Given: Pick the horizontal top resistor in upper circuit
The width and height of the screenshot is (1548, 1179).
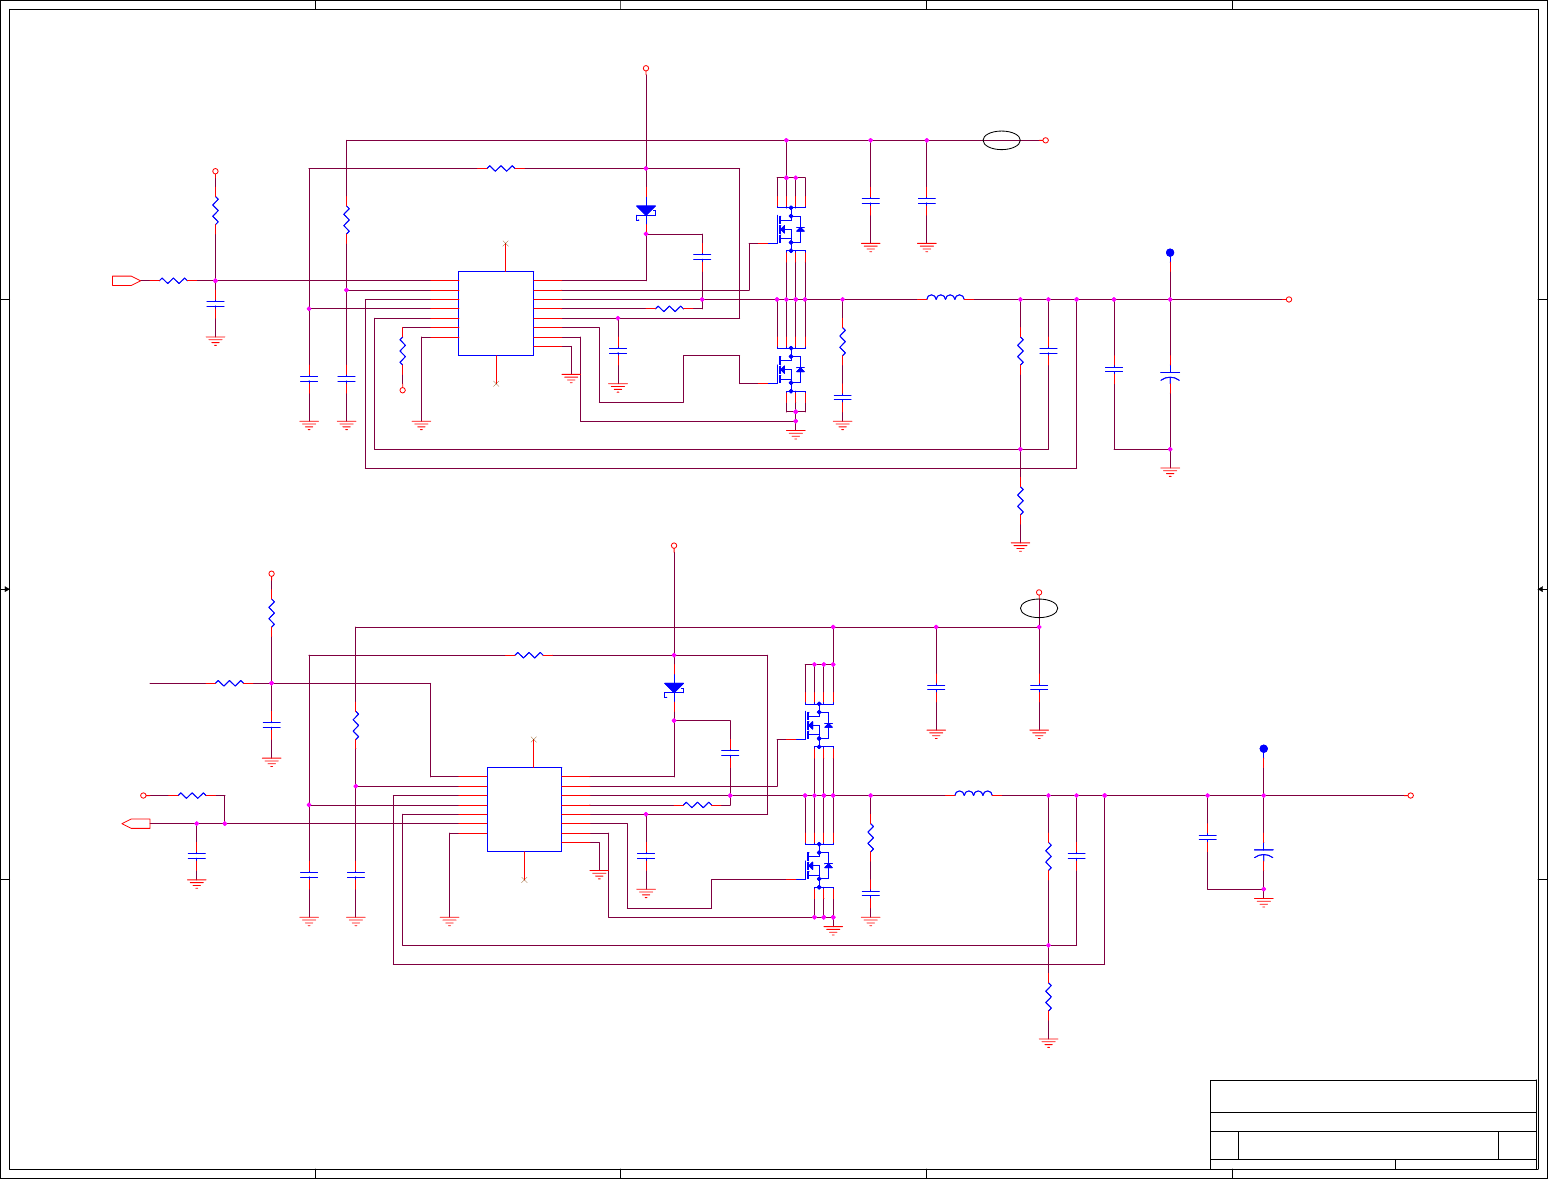Looking at the screenshot, I should pos(501,169).
